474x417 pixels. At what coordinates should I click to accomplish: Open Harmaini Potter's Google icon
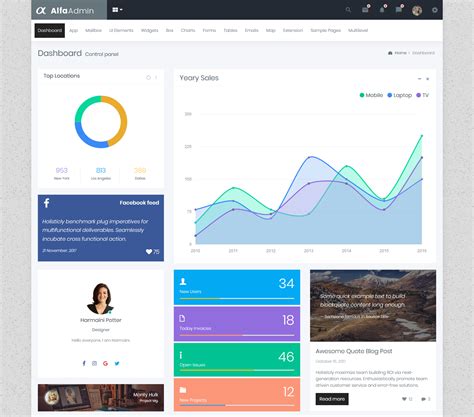click(x=105, y=363)
